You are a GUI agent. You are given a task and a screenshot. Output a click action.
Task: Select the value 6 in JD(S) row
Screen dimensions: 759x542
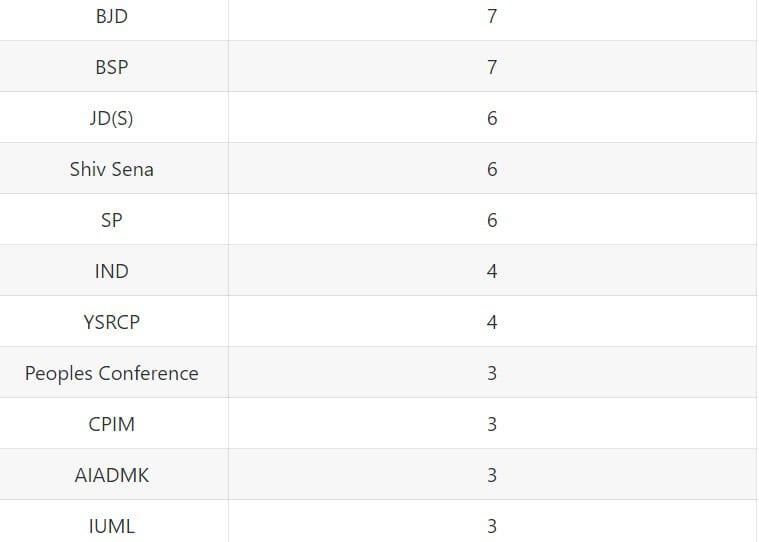tap(492, 118)
